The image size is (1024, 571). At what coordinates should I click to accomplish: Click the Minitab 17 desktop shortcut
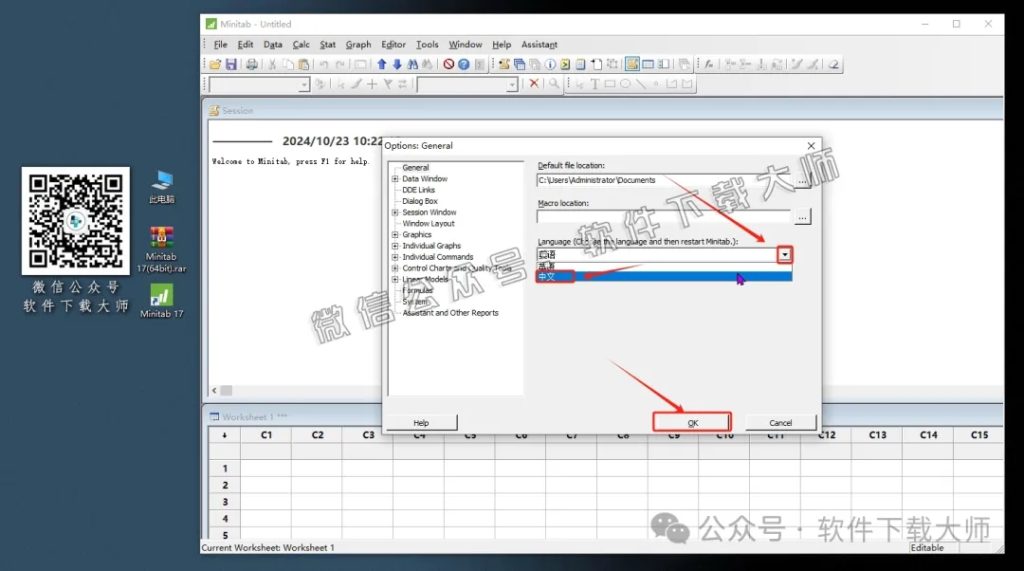[x=161, y=301]
